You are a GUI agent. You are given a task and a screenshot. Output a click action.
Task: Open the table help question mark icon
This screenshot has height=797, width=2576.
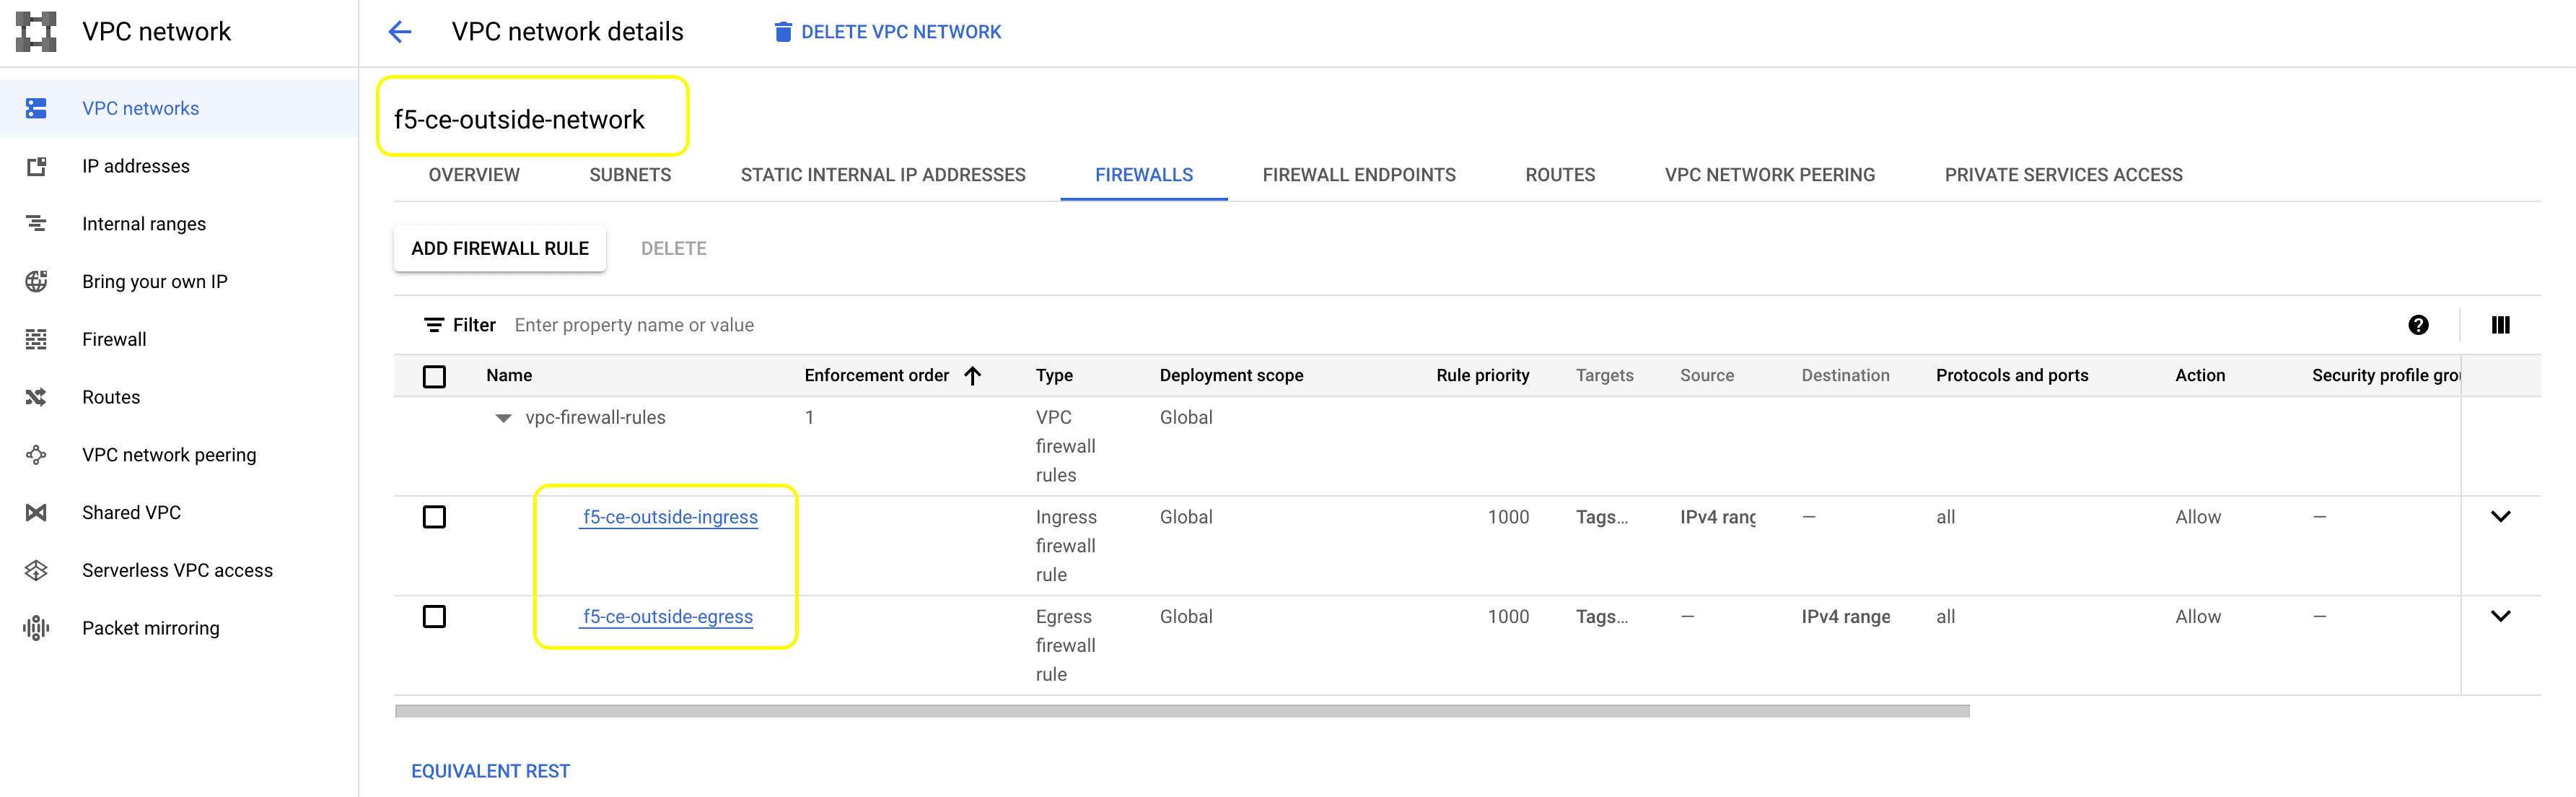[2418, 325]
